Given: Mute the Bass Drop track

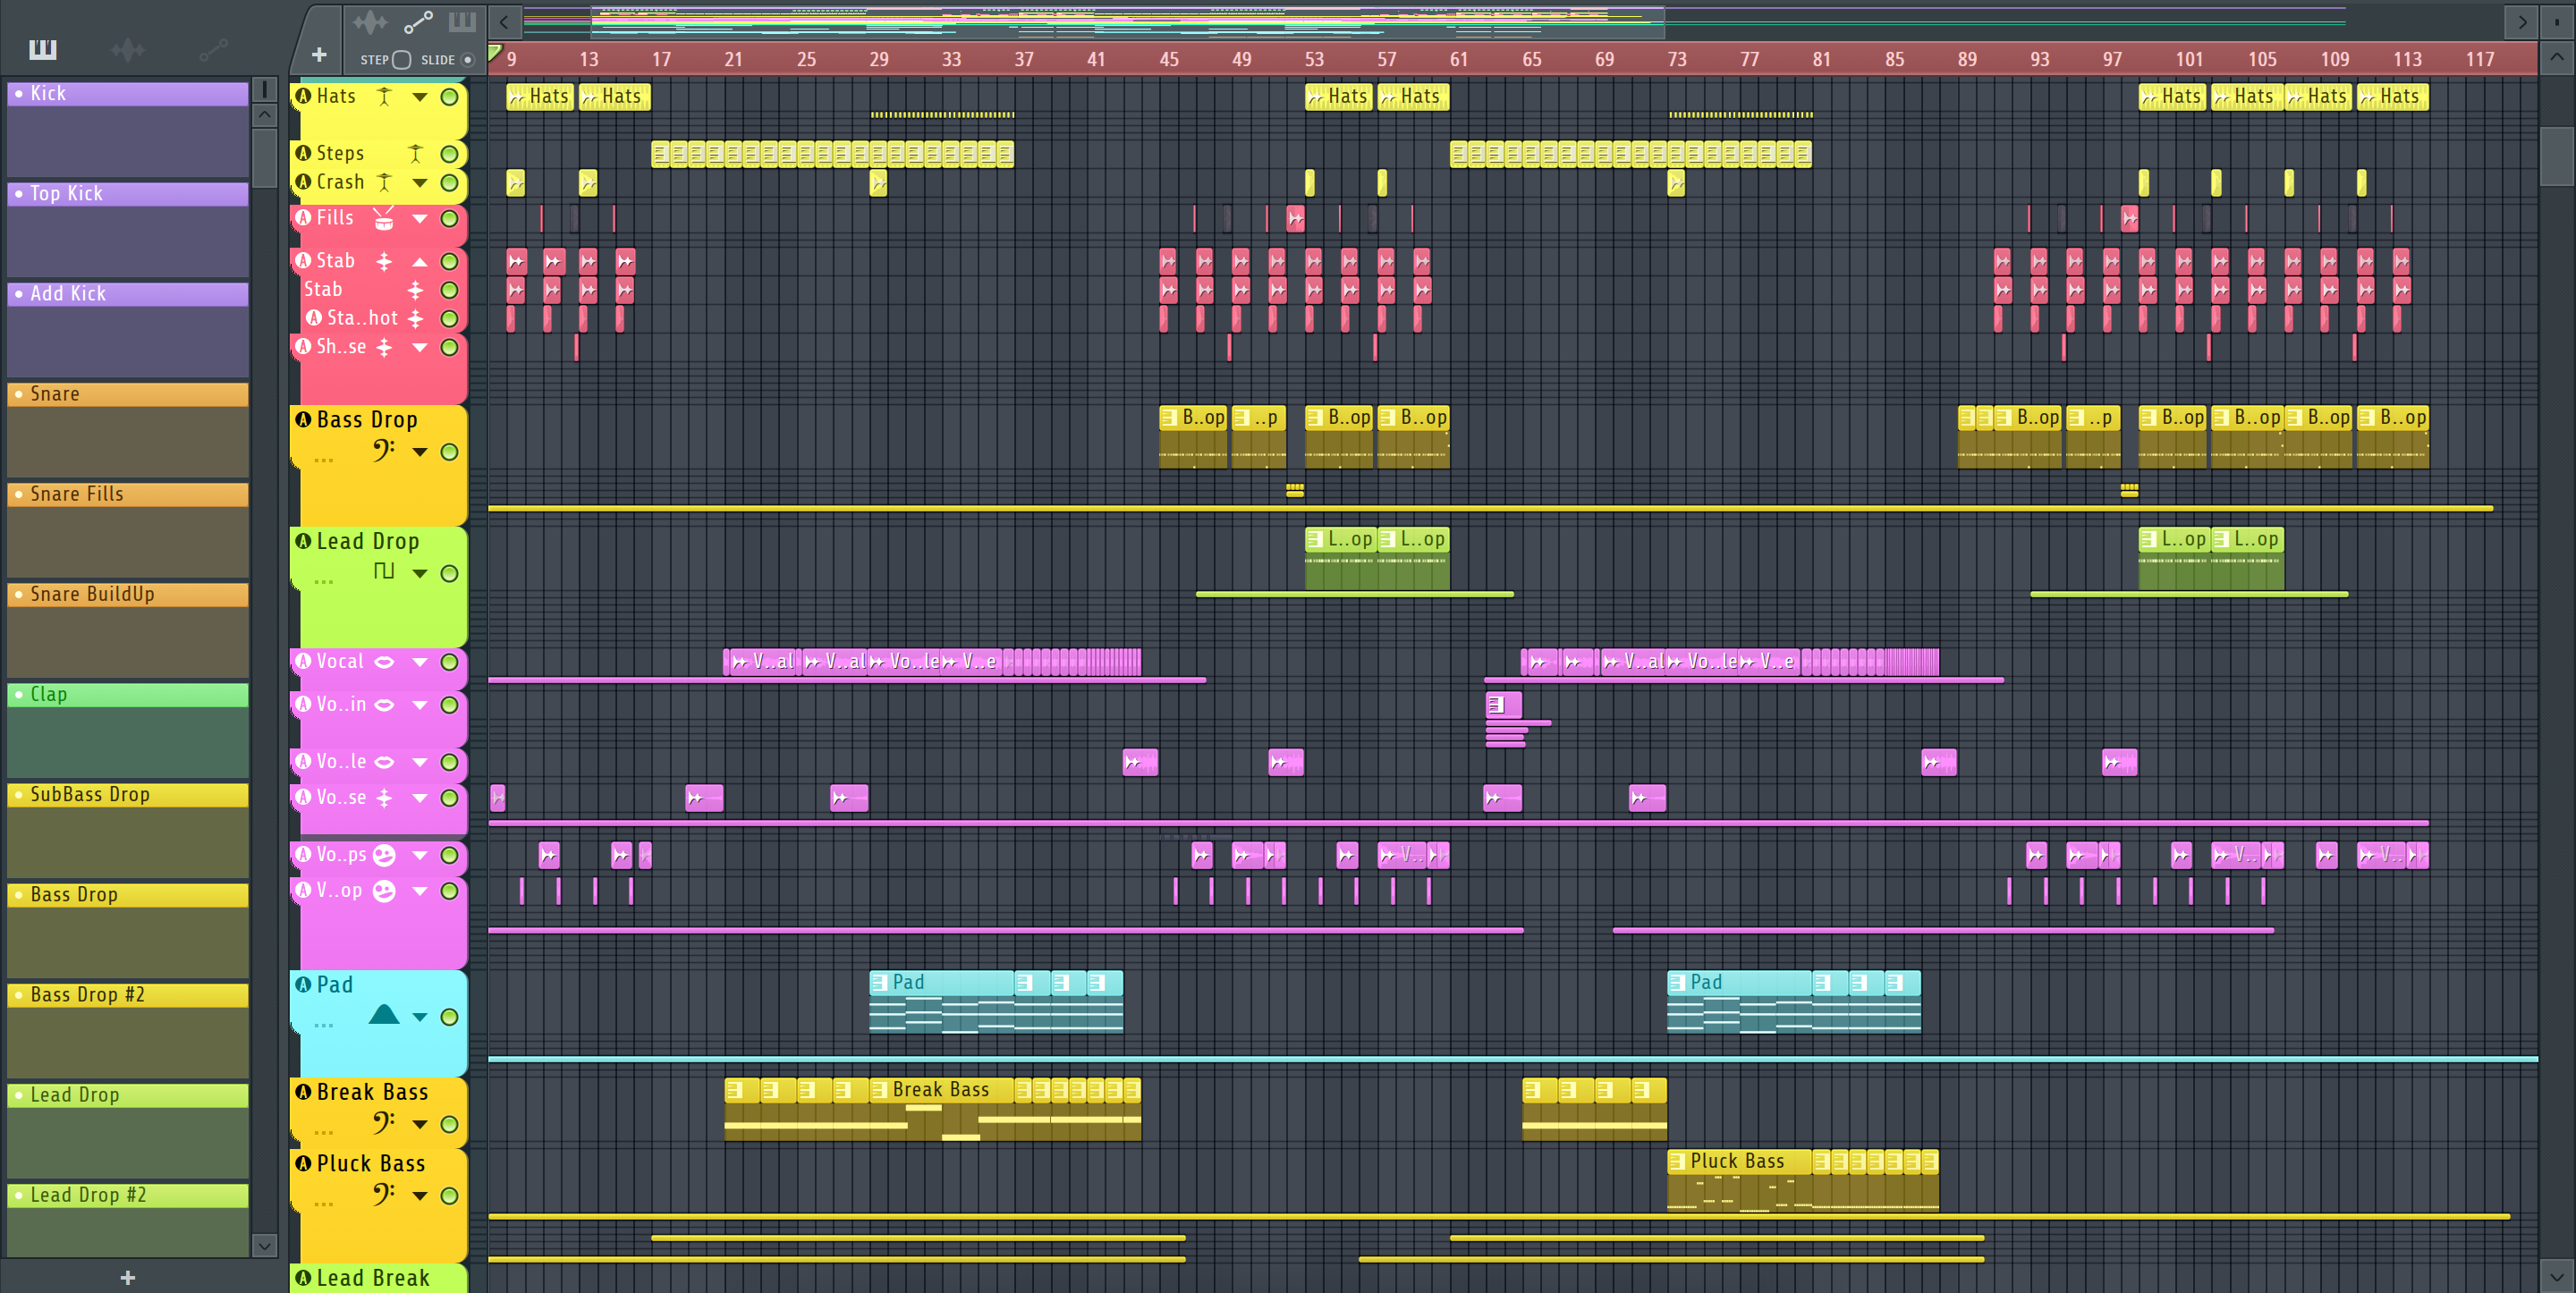Looking at the screenshot, I should pos(450,452).
